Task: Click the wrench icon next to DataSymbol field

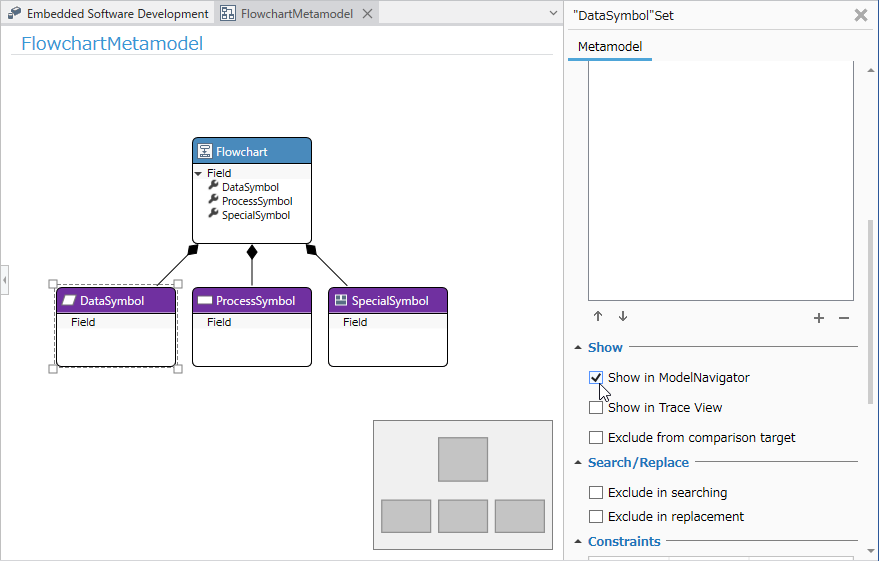Action: click(213, 186)
